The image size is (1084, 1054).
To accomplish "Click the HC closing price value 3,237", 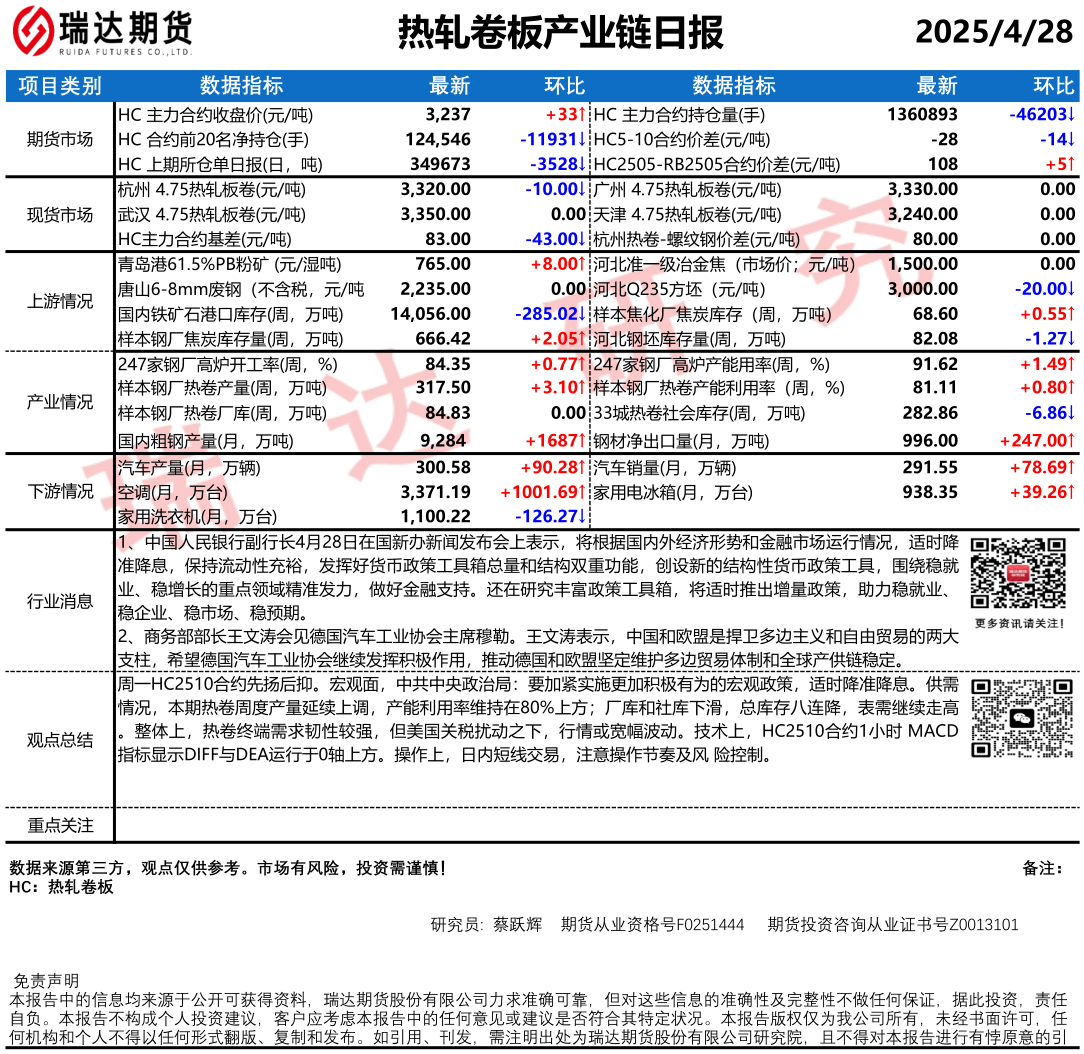I will click(x=447, y=115).
